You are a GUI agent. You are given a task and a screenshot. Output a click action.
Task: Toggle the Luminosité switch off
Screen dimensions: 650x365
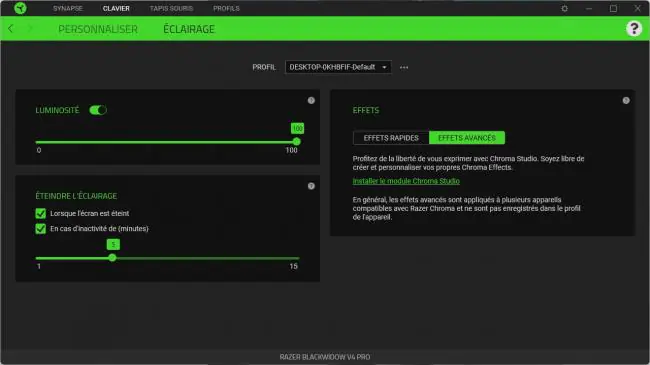(98, 110)
